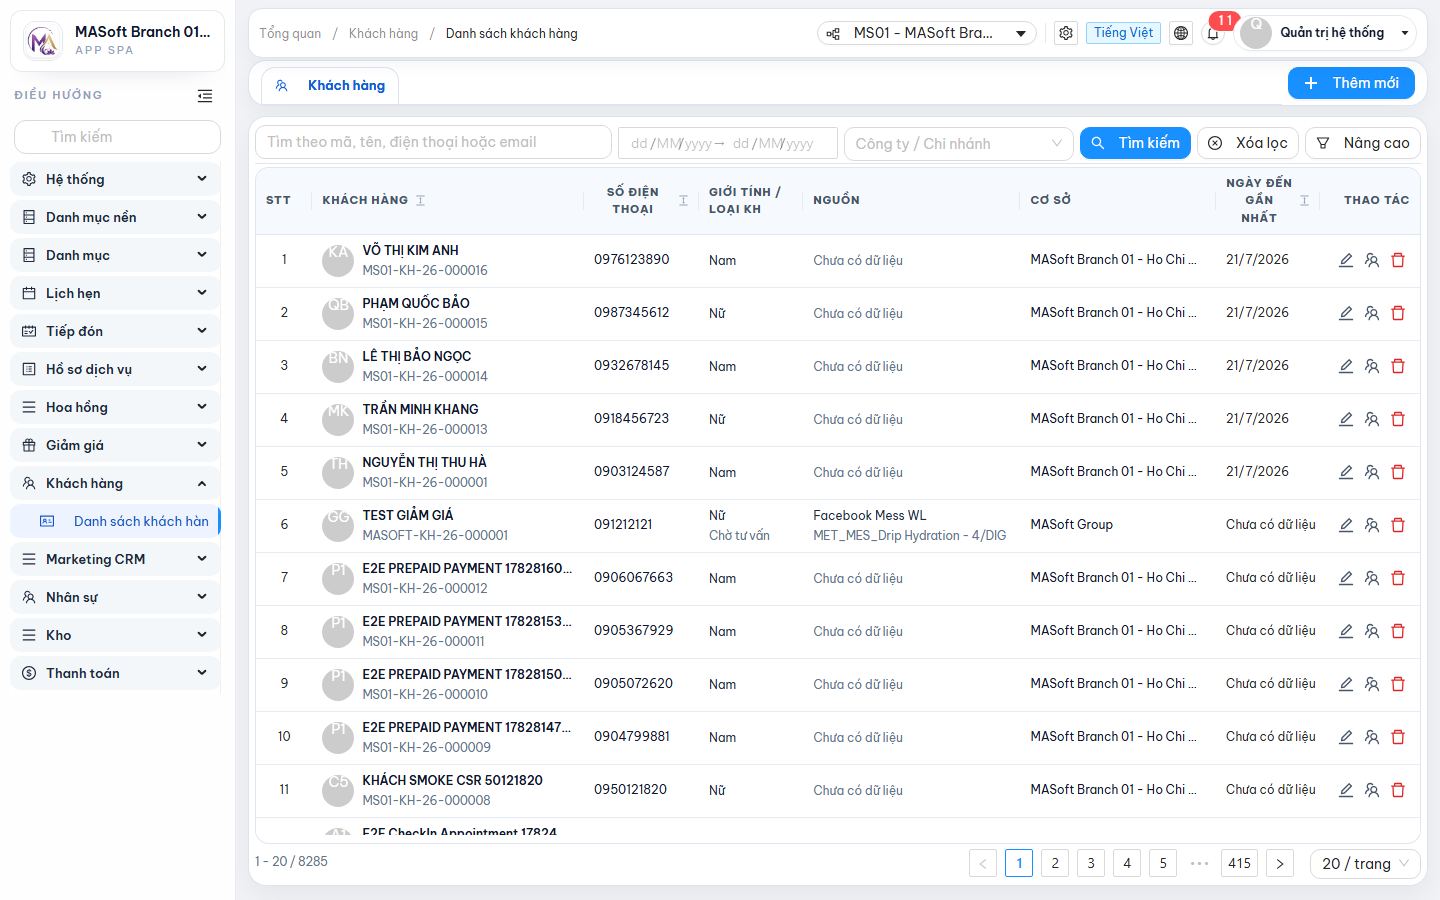Sort by NGÀY ĐẾN GẦN NHẤT icon
1440x900 pixels.
pos(1304,200)
